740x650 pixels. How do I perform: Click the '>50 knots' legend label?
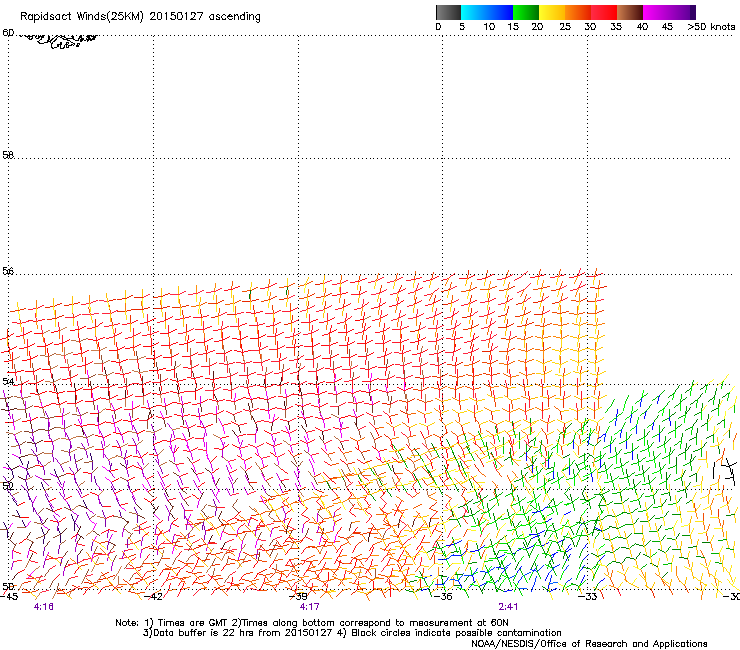point(711,27)
